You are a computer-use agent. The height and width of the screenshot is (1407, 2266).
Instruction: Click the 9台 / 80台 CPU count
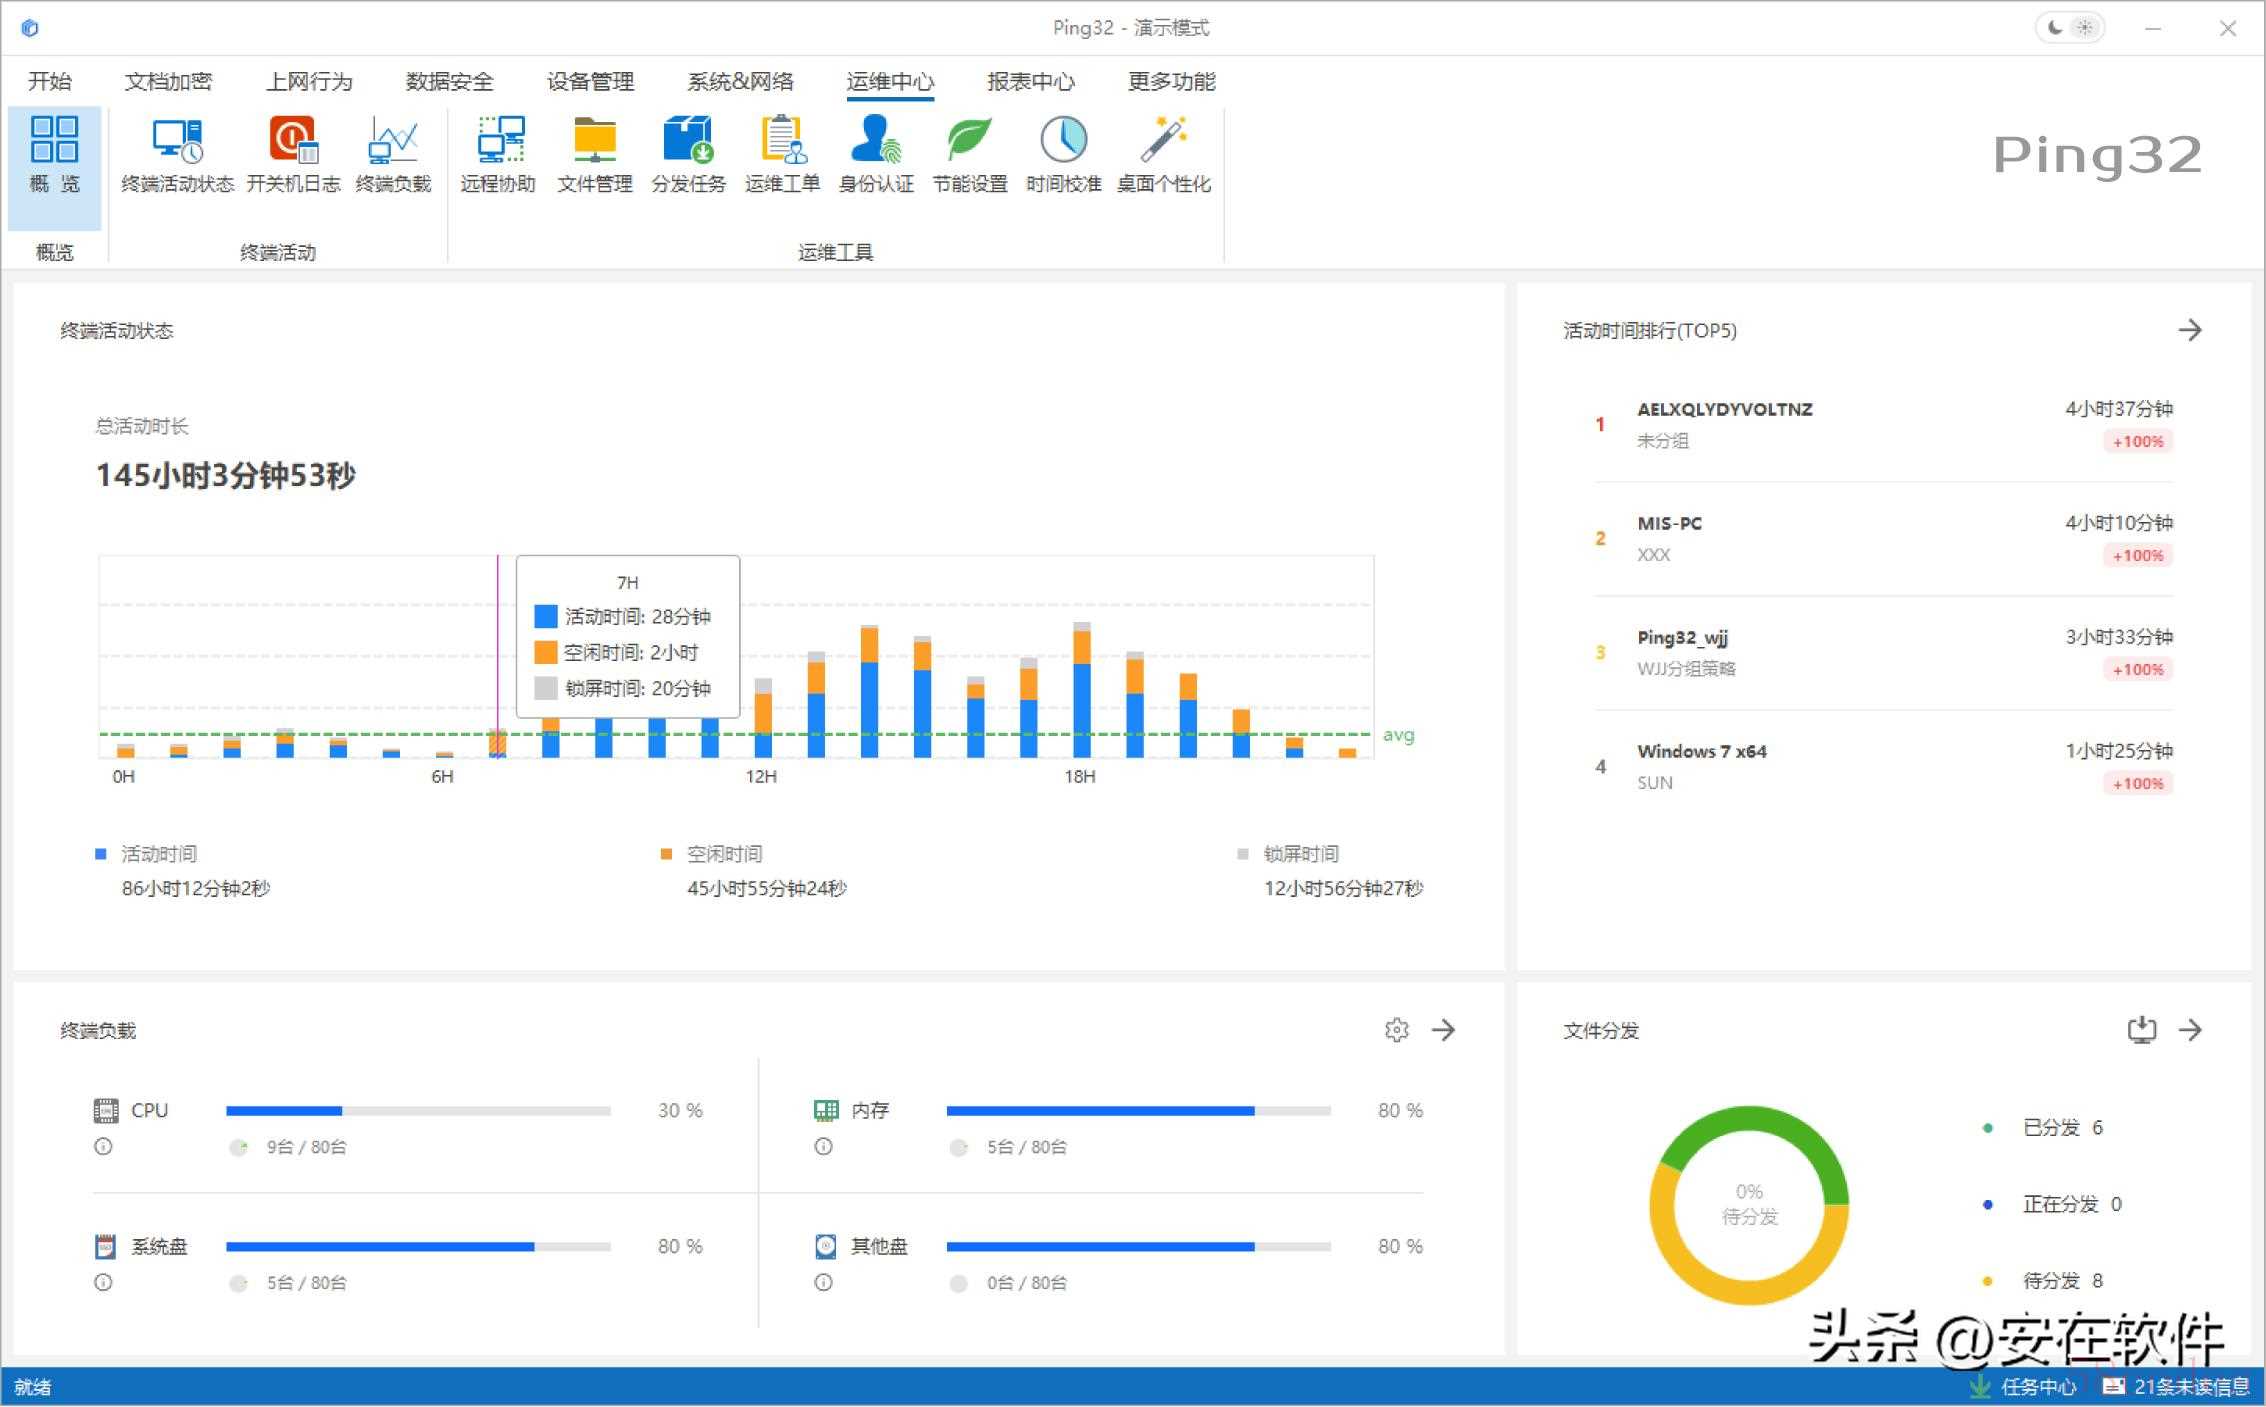point(306,1147)
